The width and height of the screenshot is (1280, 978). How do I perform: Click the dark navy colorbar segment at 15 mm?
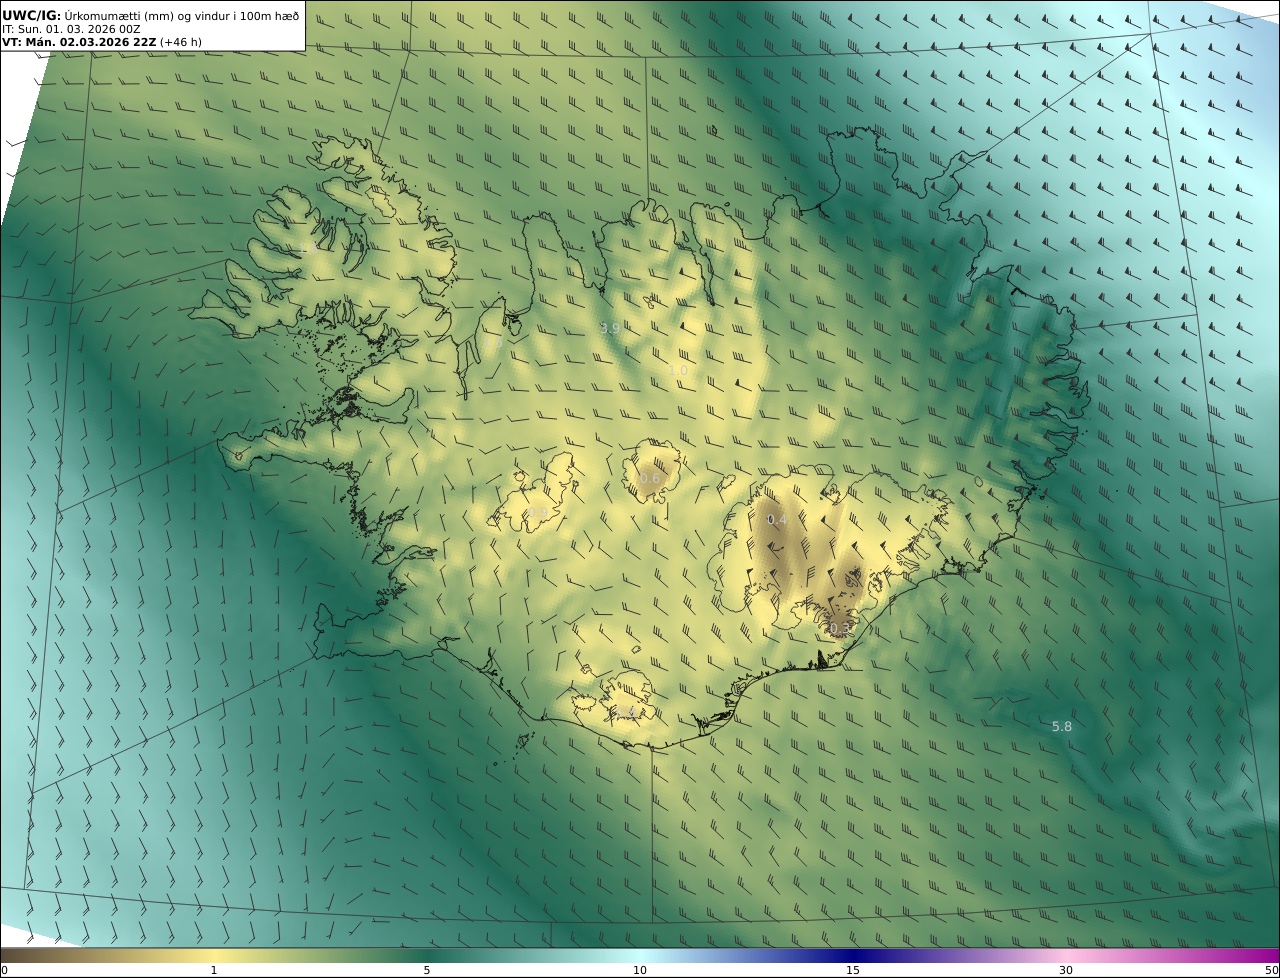point(853,955)
